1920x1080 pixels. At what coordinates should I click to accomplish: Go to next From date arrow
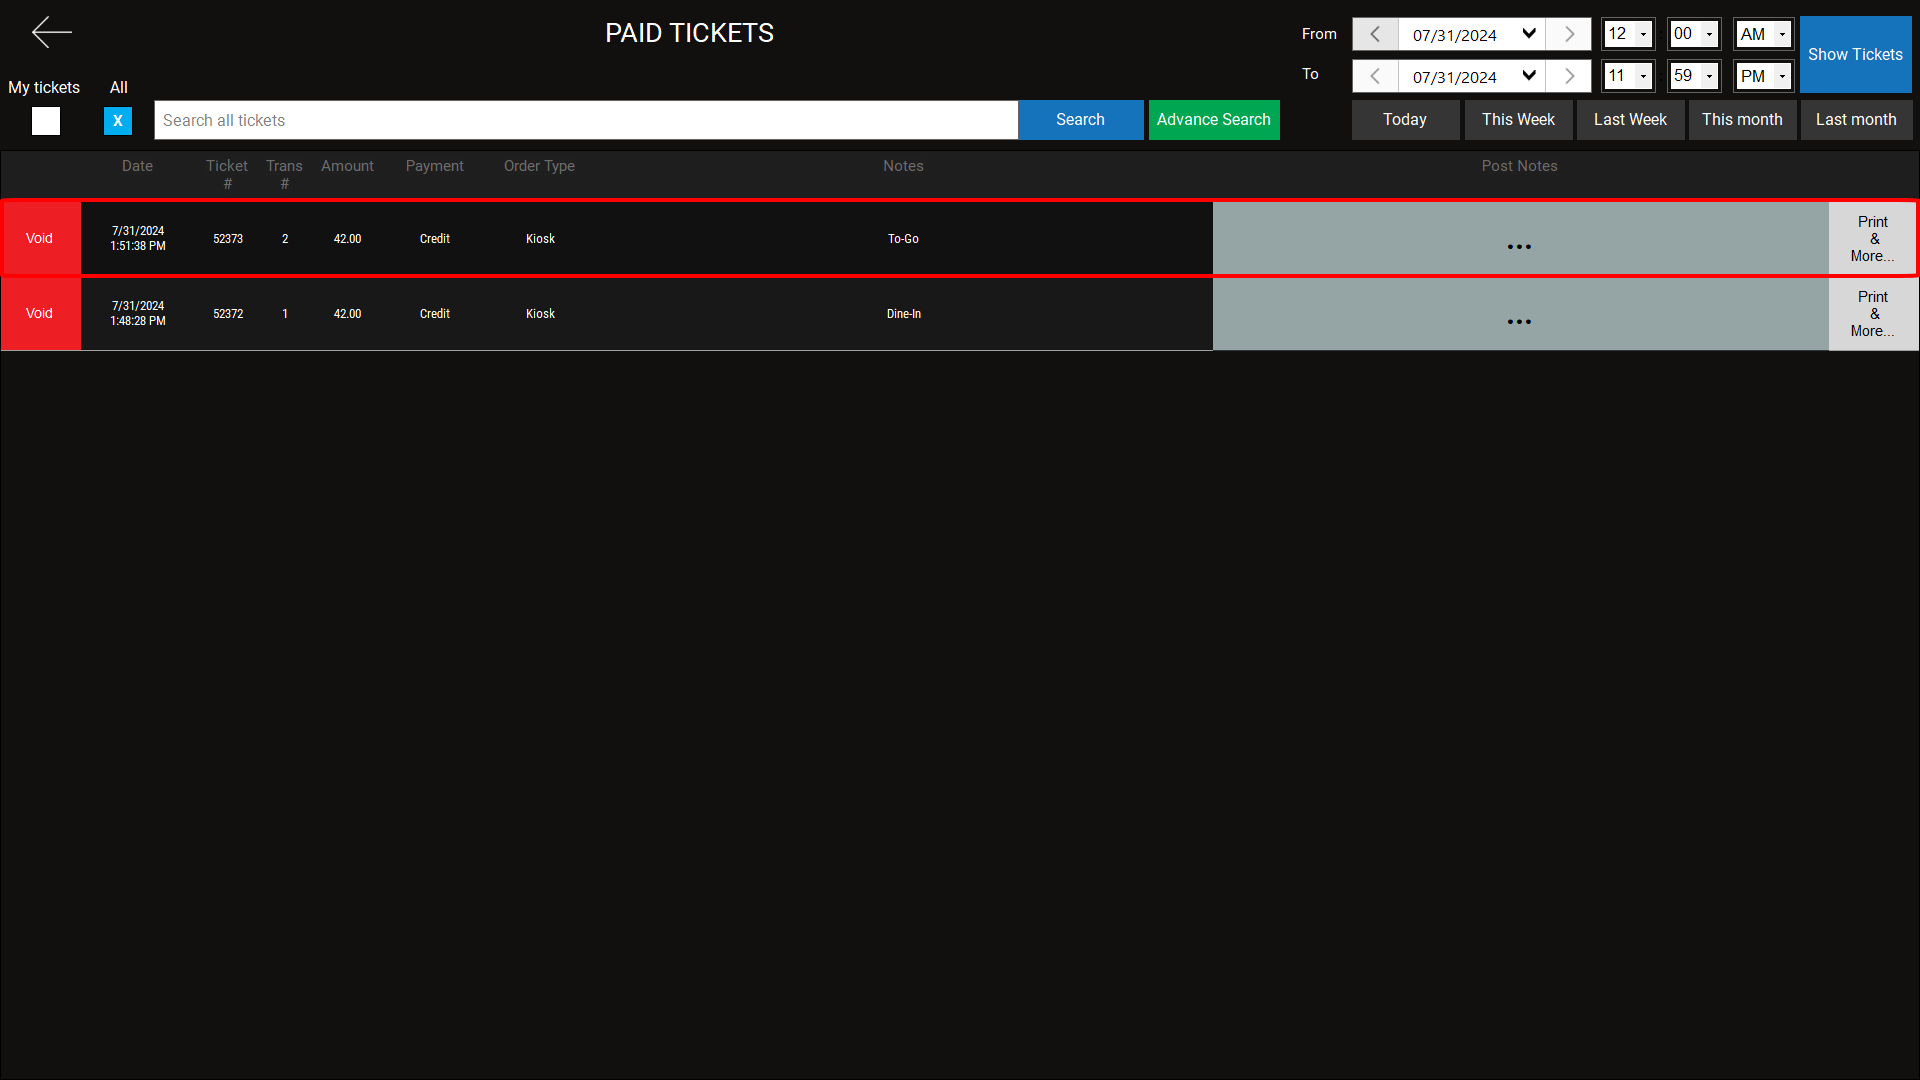(x=1569, y=34)
